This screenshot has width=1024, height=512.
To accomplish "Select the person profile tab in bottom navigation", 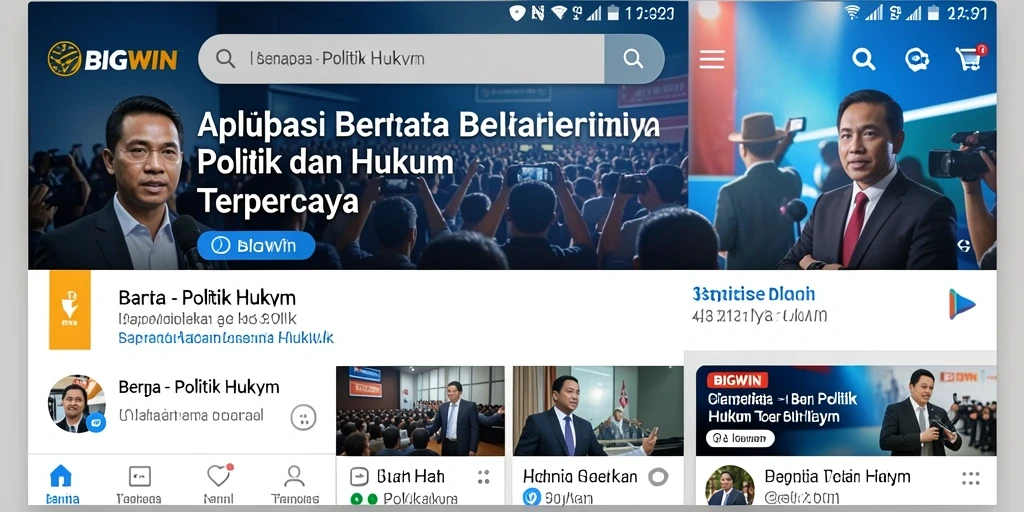I will coord(295,484).
